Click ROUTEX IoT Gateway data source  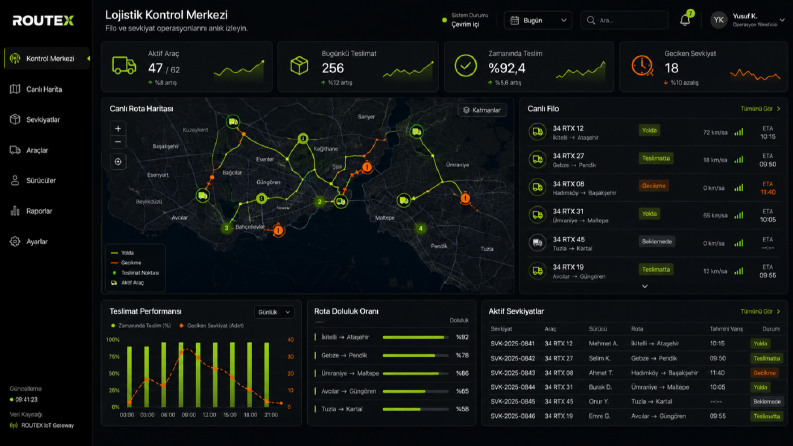[42, 425]
